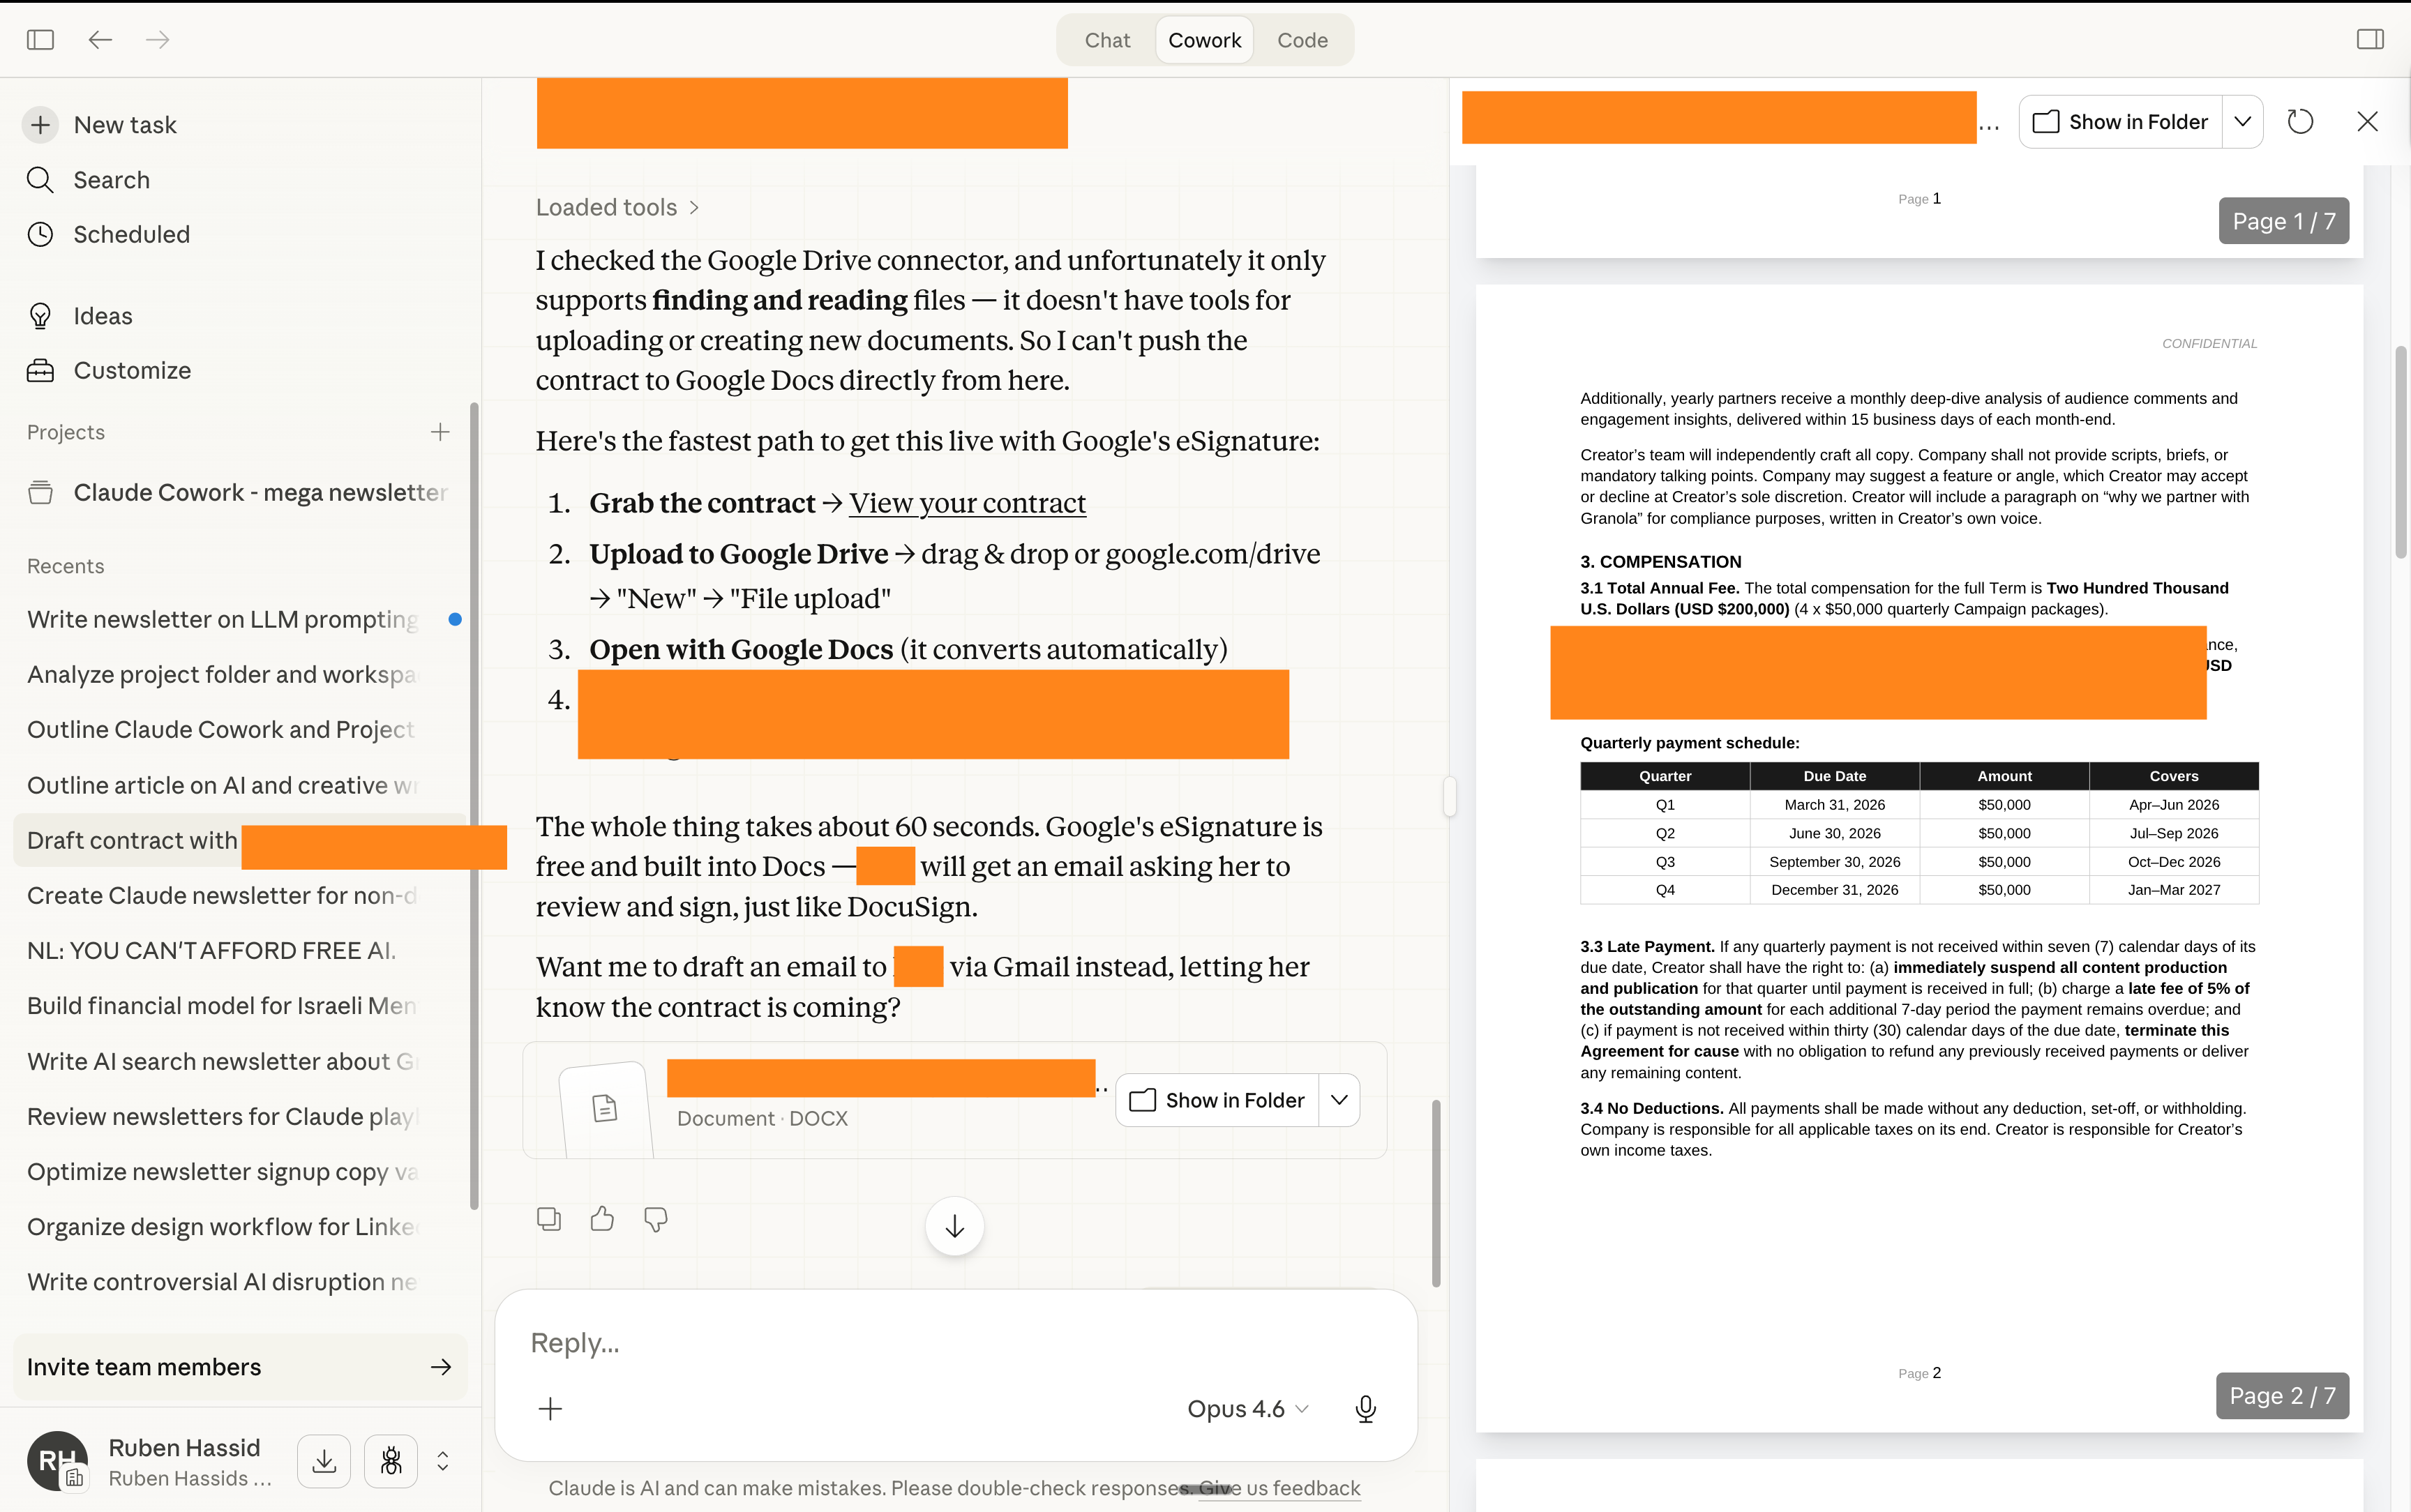Click the scroll-to-bottom arrow button
This screenshot has width=2411, height=1512.
(x=954, y=1227)
